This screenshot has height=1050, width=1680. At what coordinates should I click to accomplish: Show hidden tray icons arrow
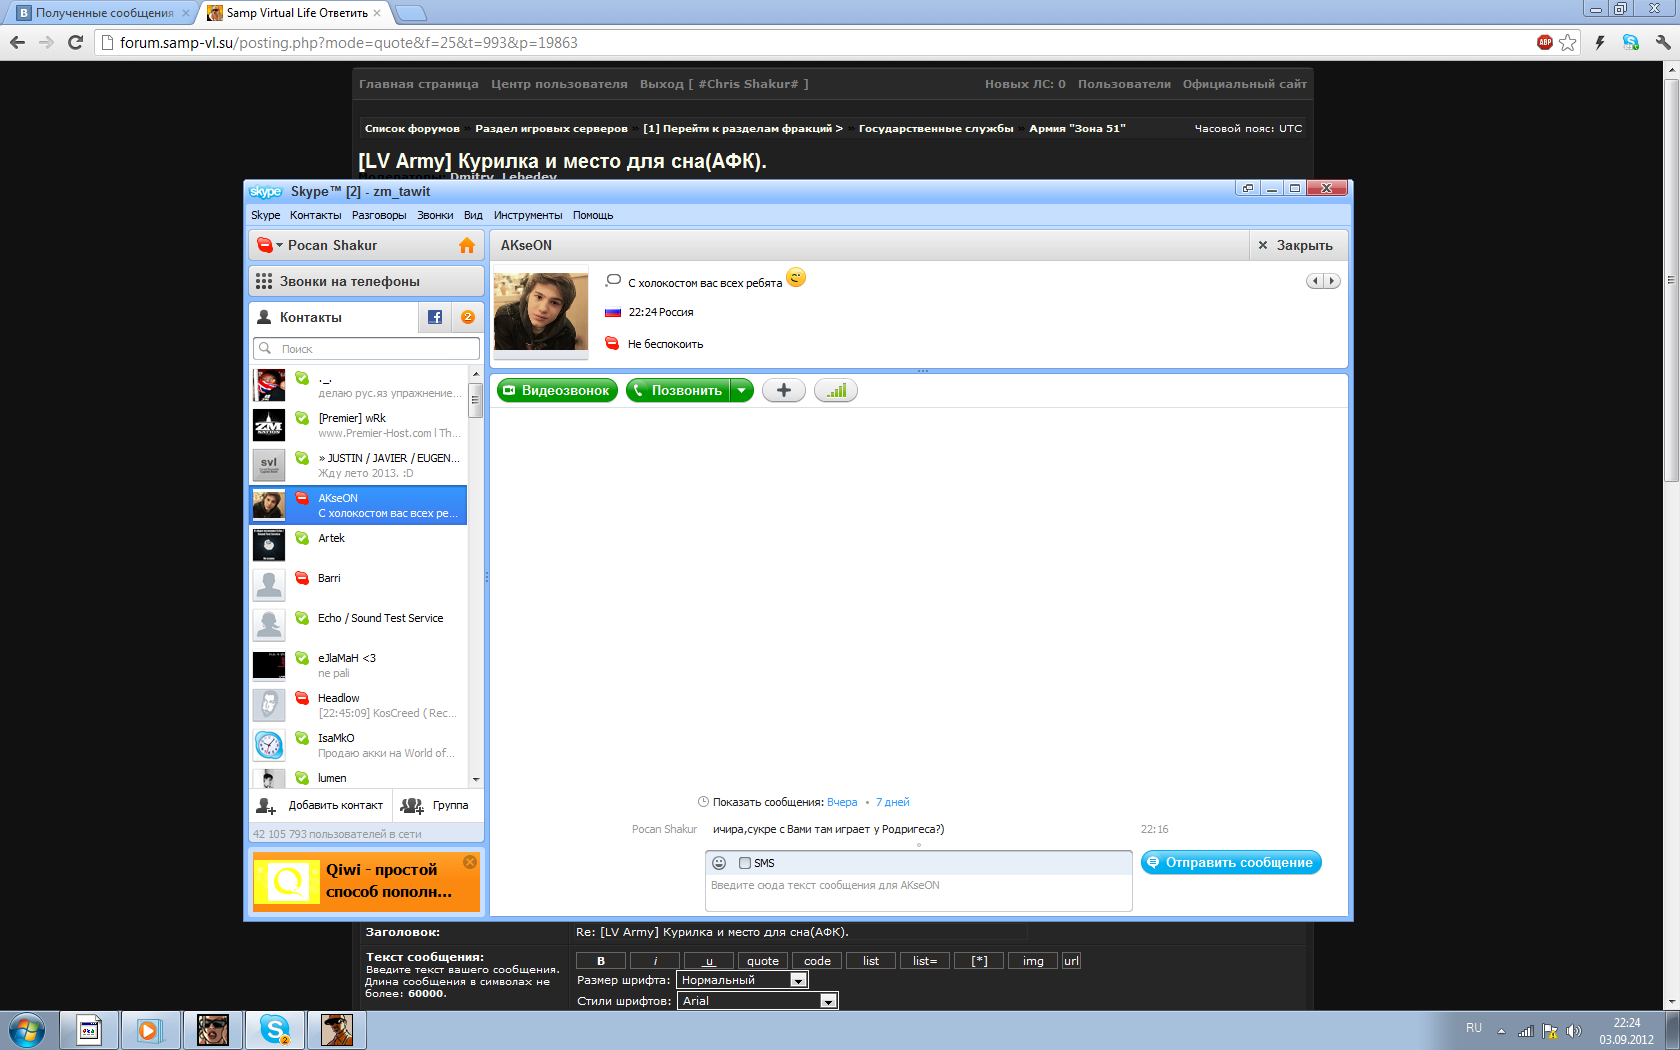tap(1501, 1031)
